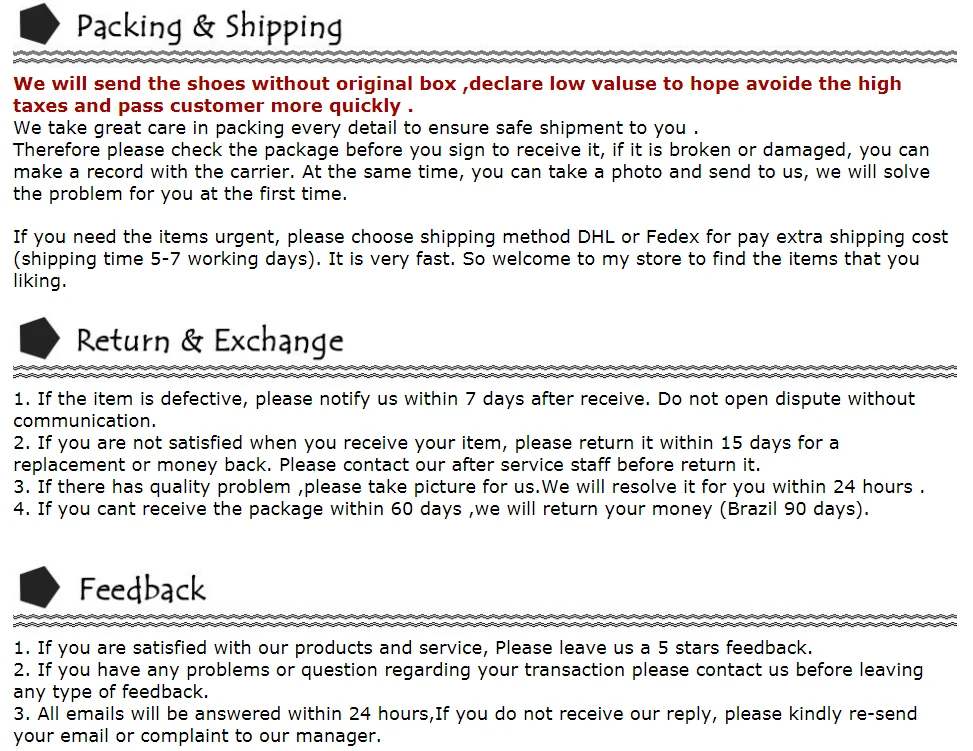Click return rule 2 about 15 days replacement
Viewport: 973px width, 751px height.
point(426,453)
